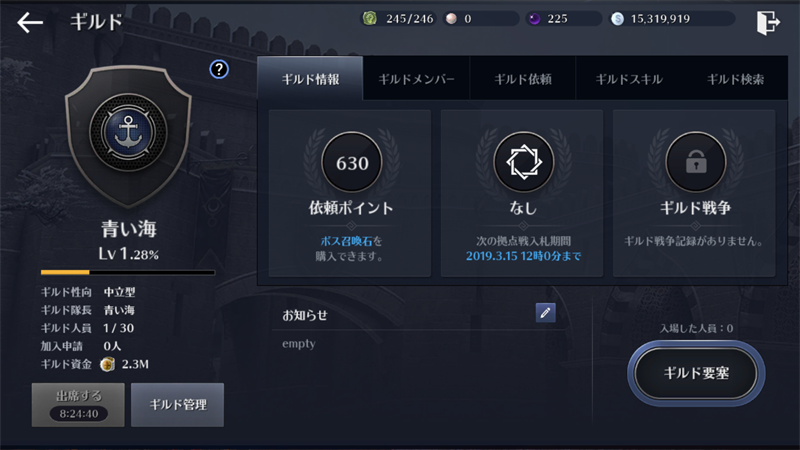
Task: Switch to the ギルドメンバー tab
Action: 416,79
